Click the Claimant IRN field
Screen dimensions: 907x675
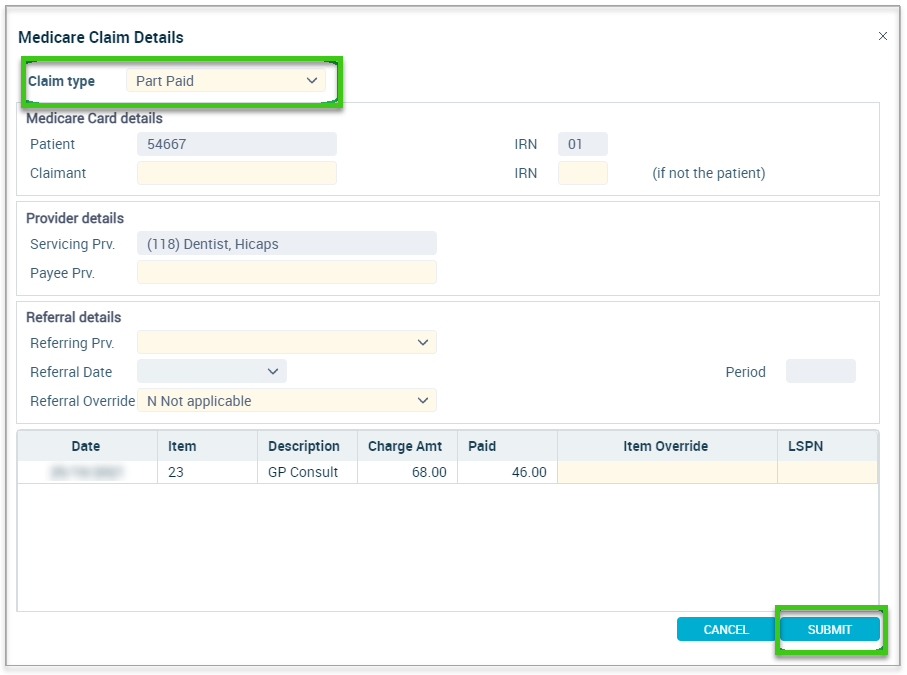tap(582, 173)
